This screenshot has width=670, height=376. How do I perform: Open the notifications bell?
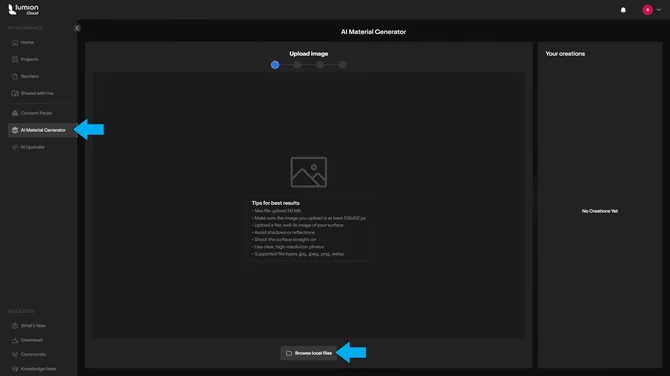(x=623, y=10)
